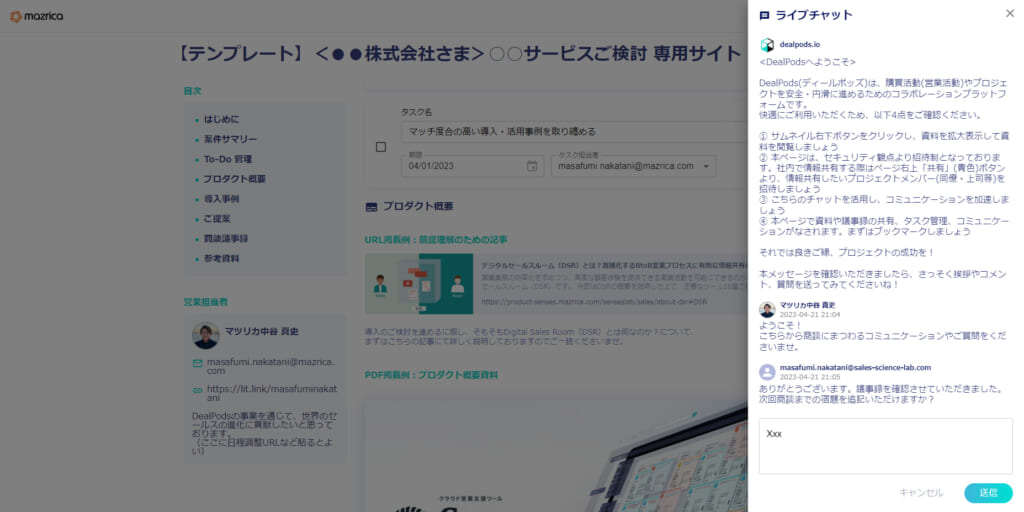Go to 案件サマリー in table of contents
This screenshot has height=512, width=1024.
pos(231,139)
